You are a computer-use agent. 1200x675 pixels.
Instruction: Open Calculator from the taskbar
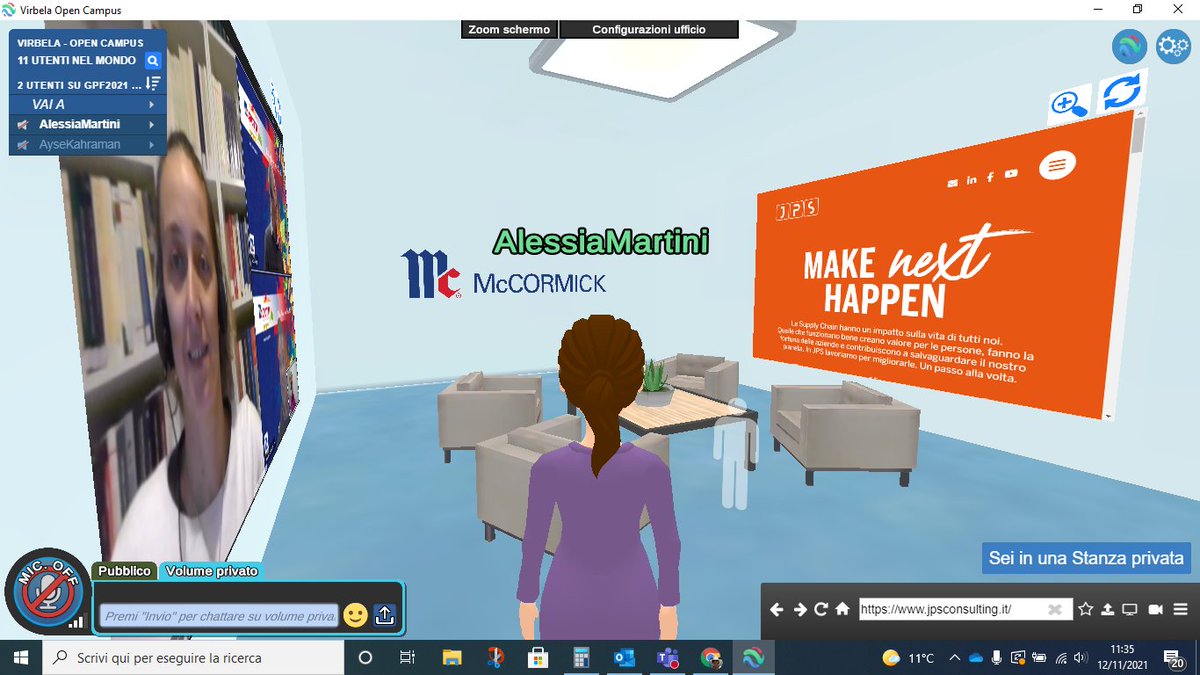point(581,658)
